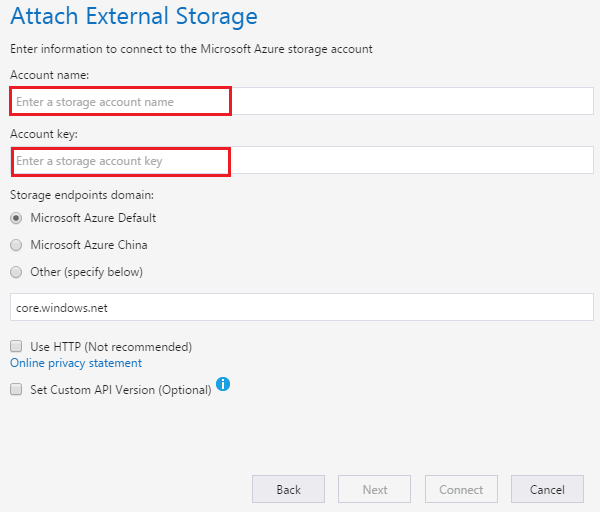Click the Attach External Storage heading
The image size is (600, 512).
click(x=133, y=17)
